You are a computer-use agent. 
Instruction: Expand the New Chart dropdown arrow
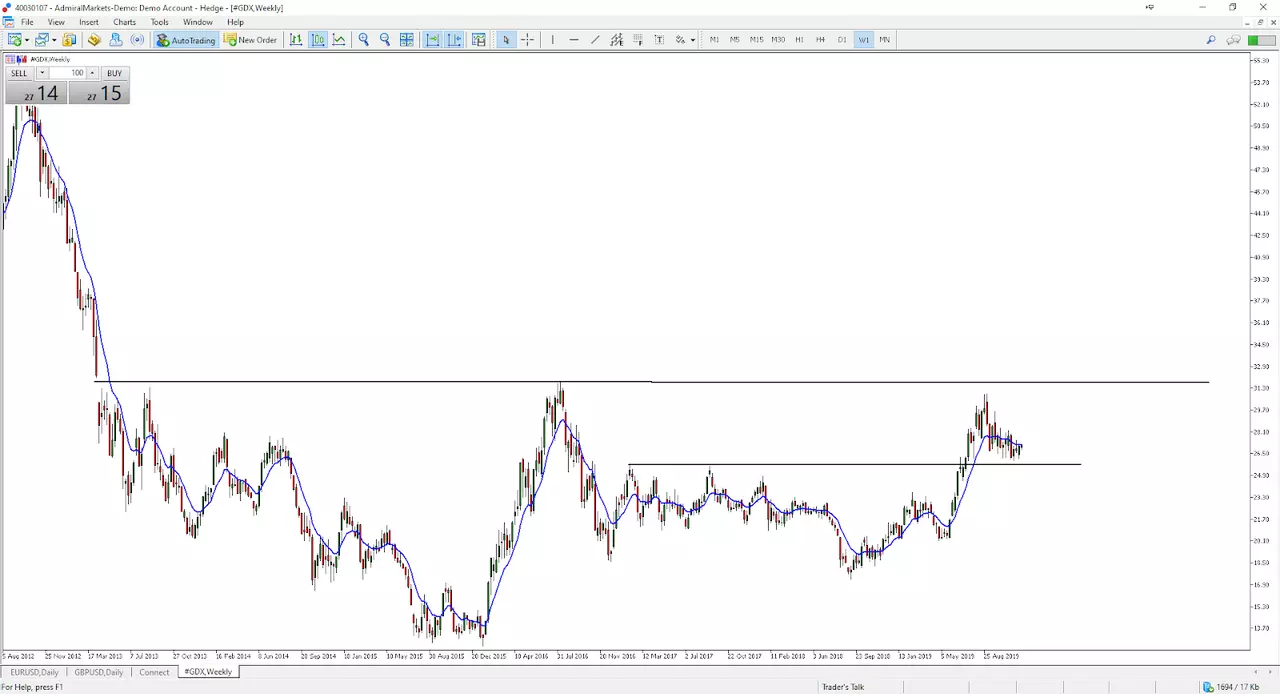26,40
